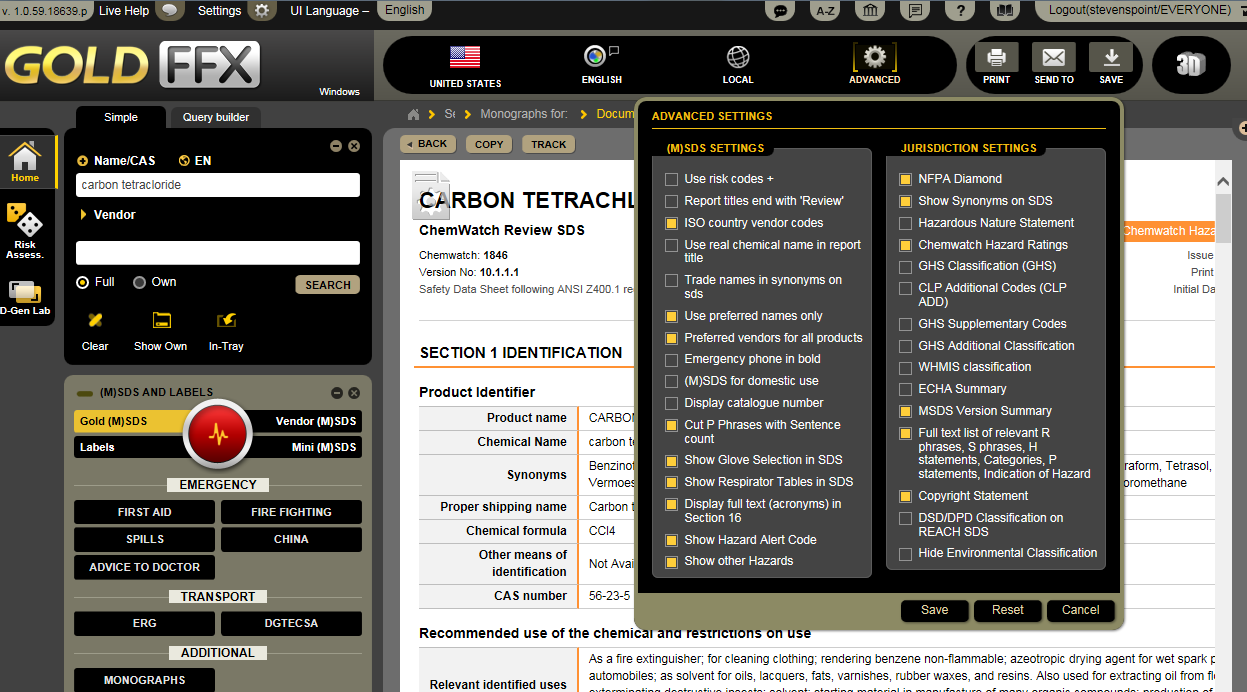Open the UI Language dropdown showing English

coord(404,10)
